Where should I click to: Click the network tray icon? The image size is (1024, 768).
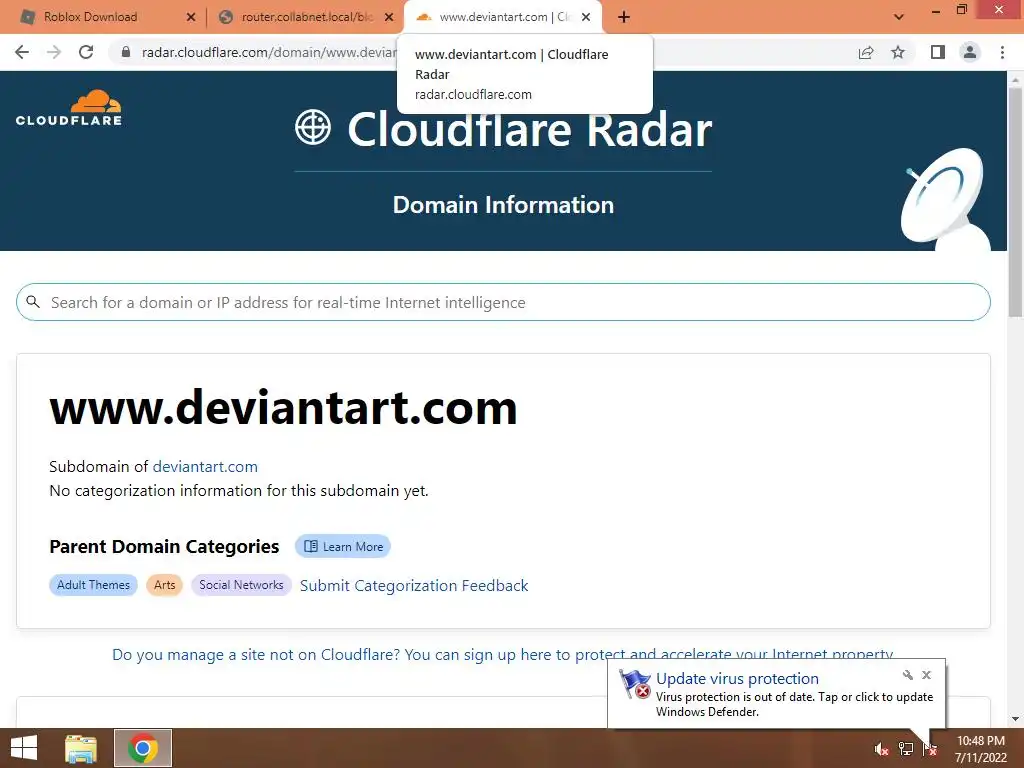pyautogui.click(x=906, y=749)
